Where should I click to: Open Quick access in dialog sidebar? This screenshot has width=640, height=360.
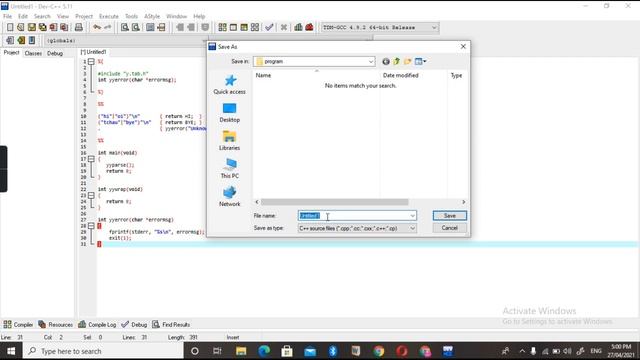pyautogui.click(x=230, y=85)
